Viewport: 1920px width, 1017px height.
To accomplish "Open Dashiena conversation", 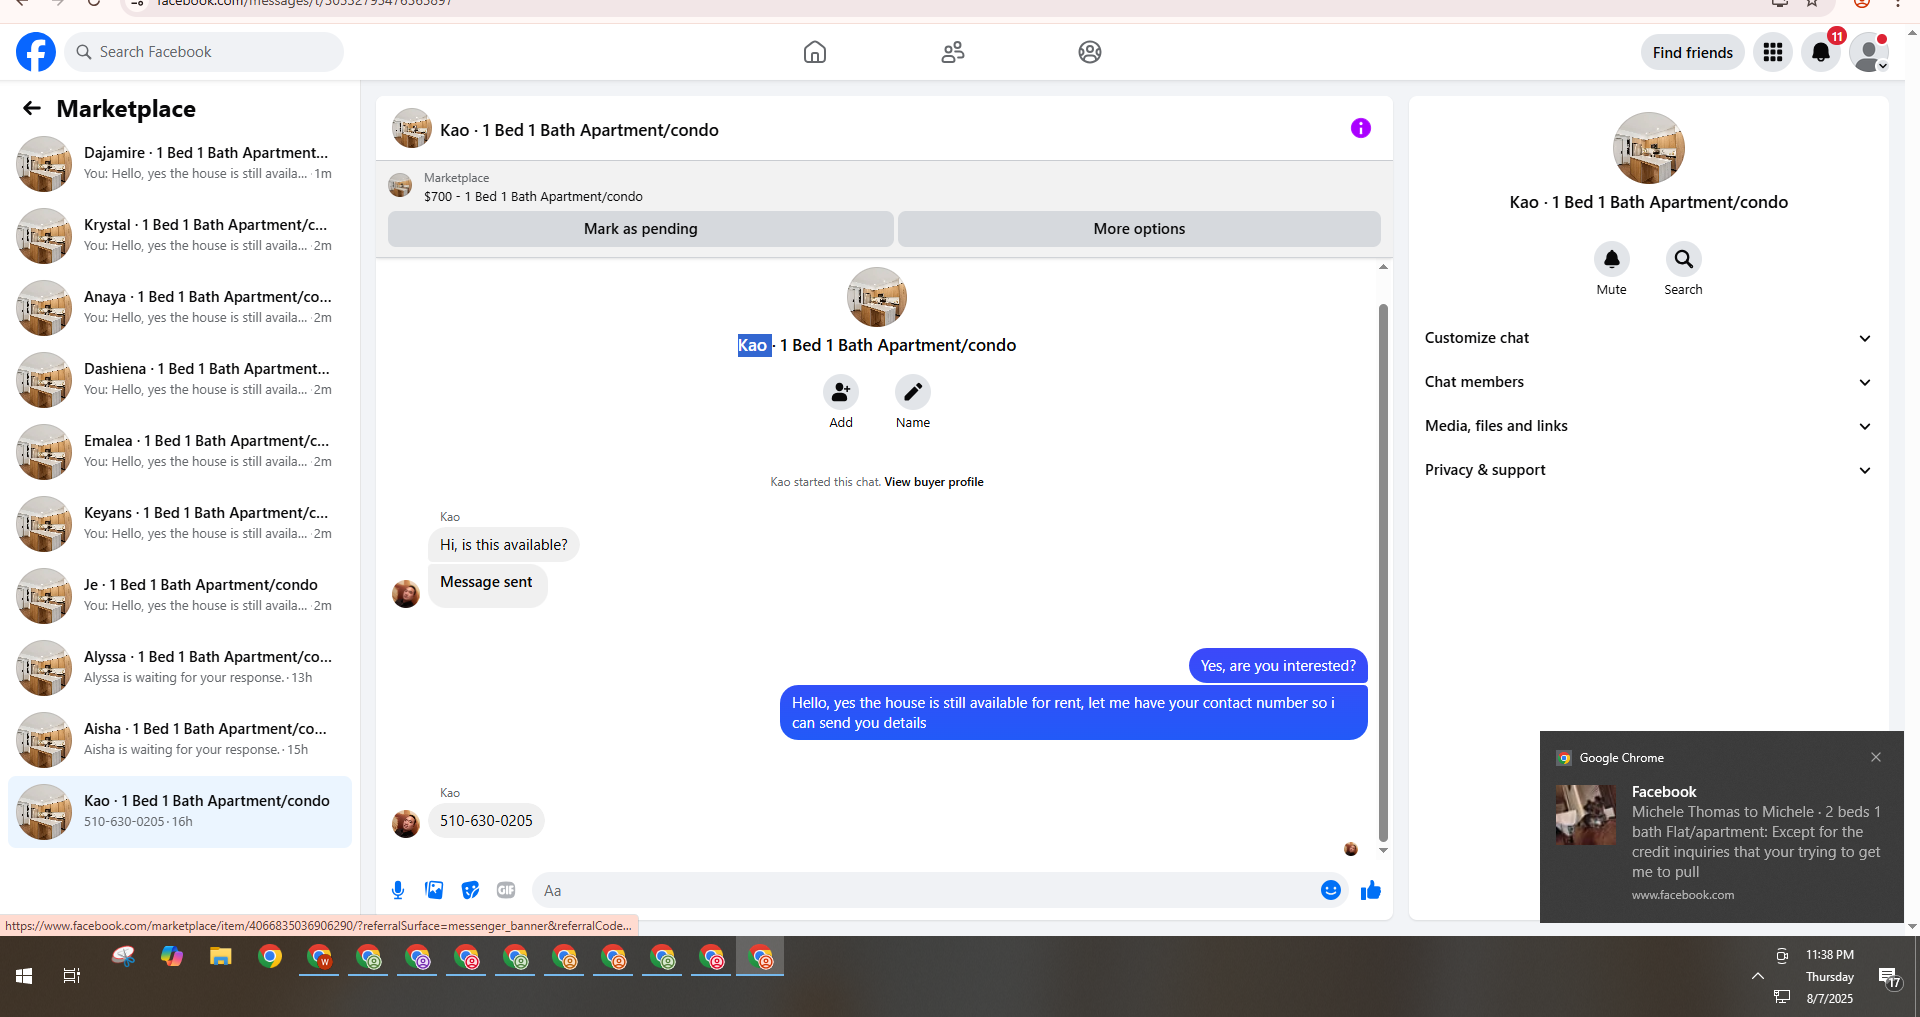I will coord(180,380).
